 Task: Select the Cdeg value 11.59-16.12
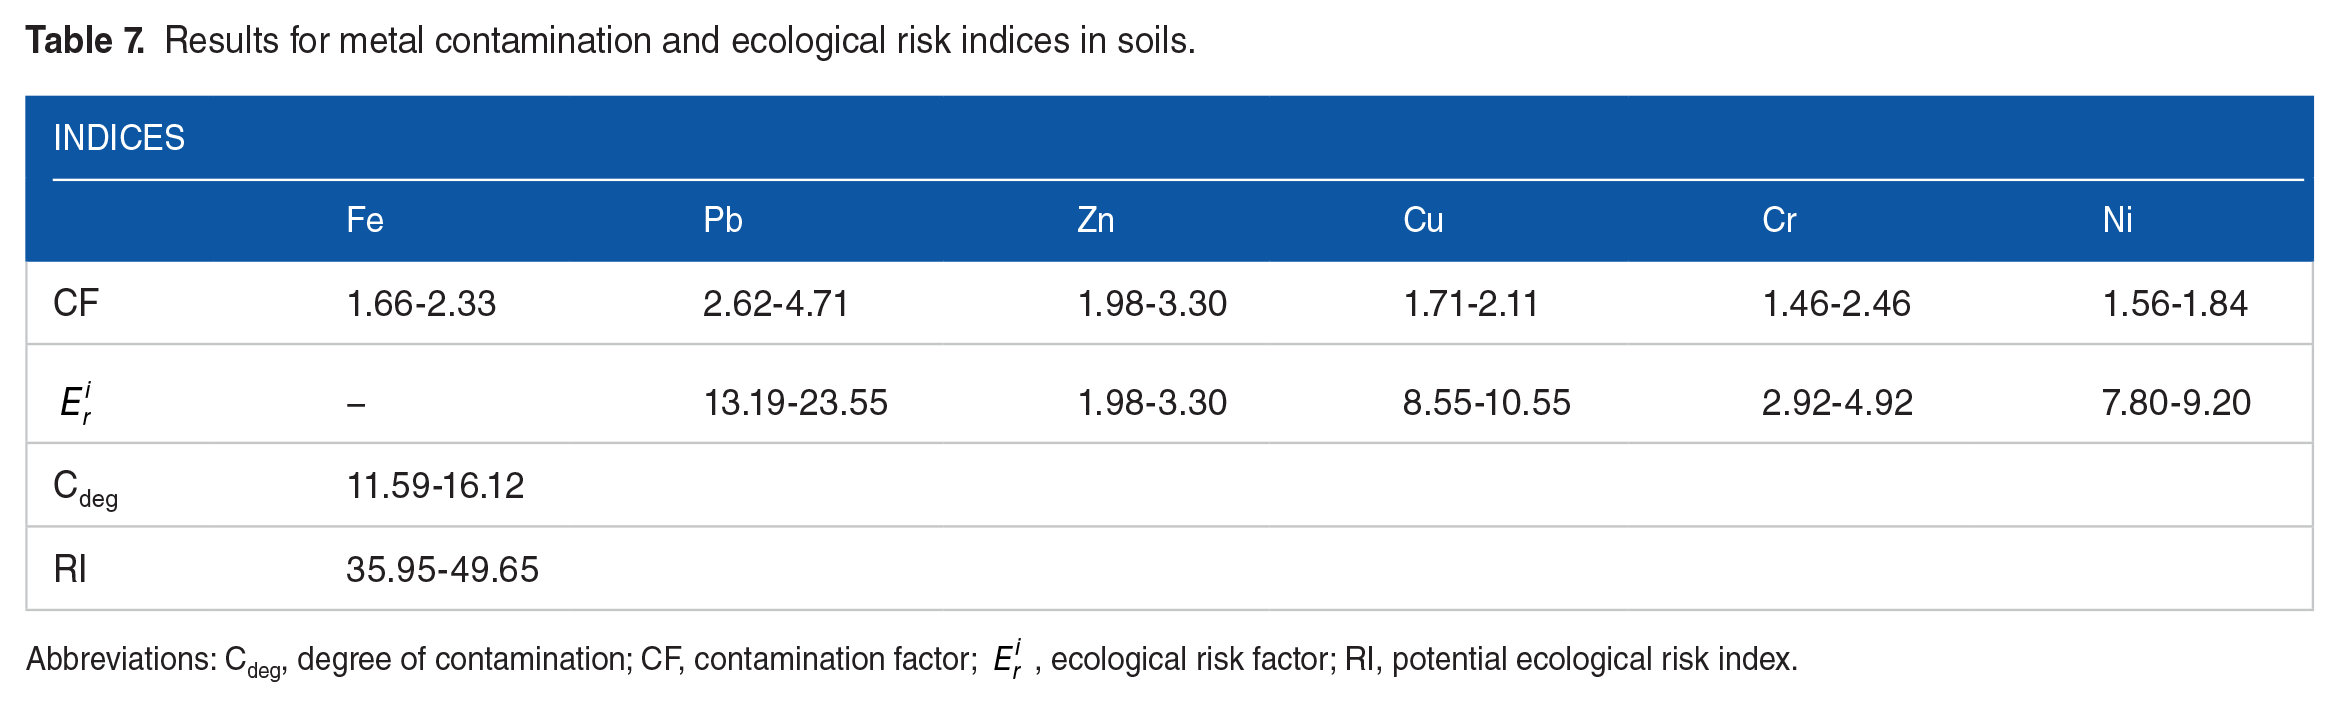(435, 486)
